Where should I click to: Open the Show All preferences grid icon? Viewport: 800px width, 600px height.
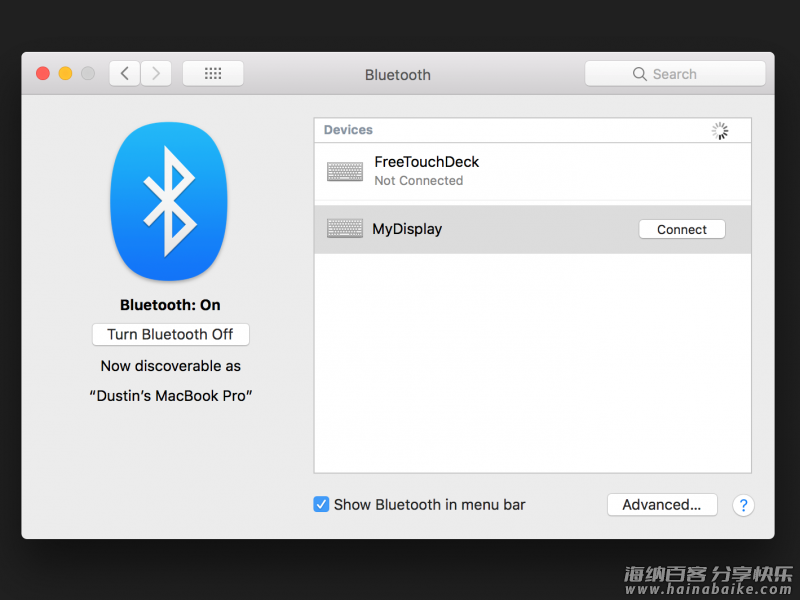click(x=213, y=74)
